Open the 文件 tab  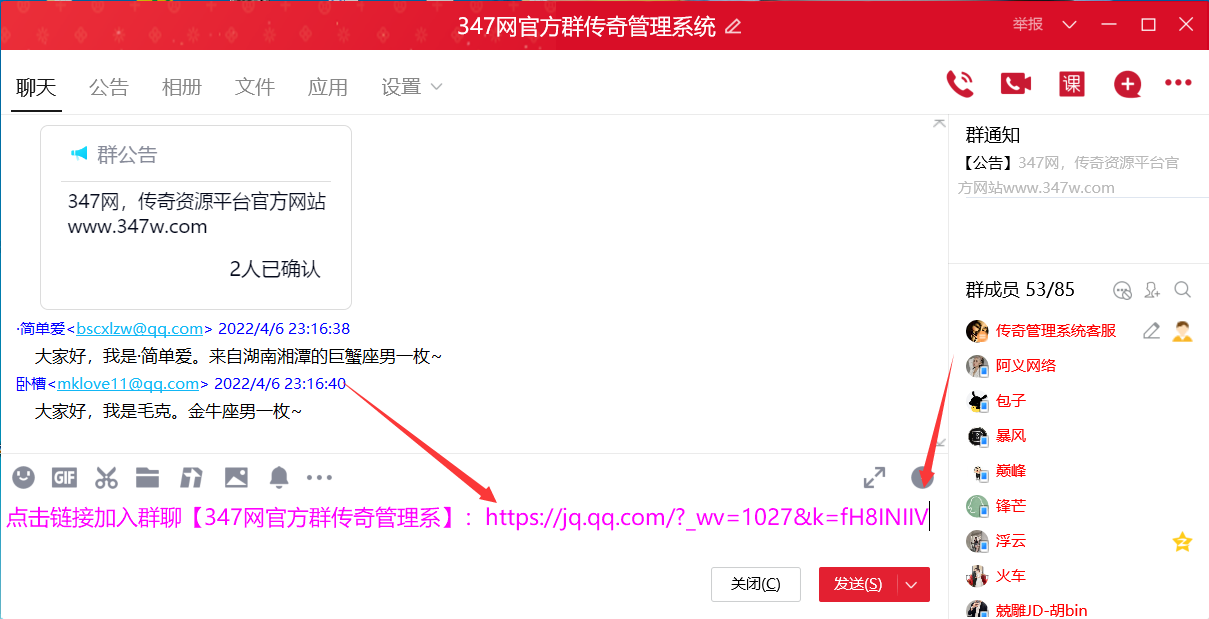255,87
